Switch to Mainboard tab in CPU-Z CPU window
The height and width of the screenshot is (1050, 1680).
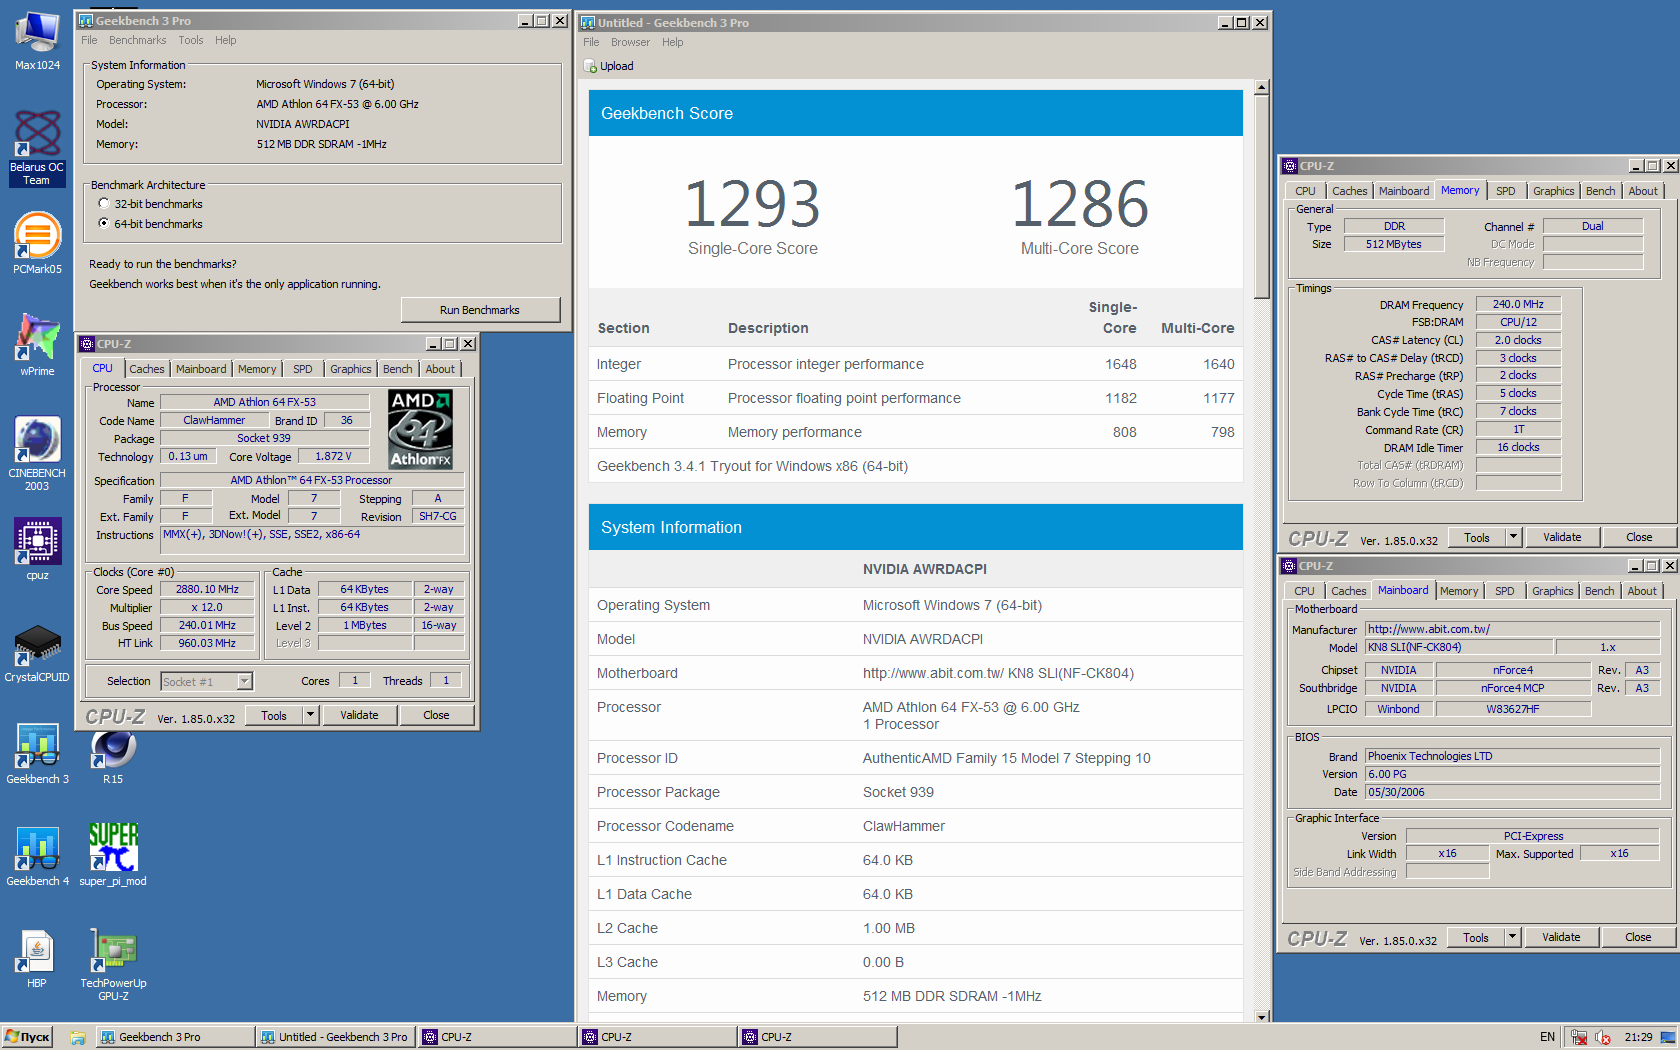pyautogui.click(x=201, y=369)
